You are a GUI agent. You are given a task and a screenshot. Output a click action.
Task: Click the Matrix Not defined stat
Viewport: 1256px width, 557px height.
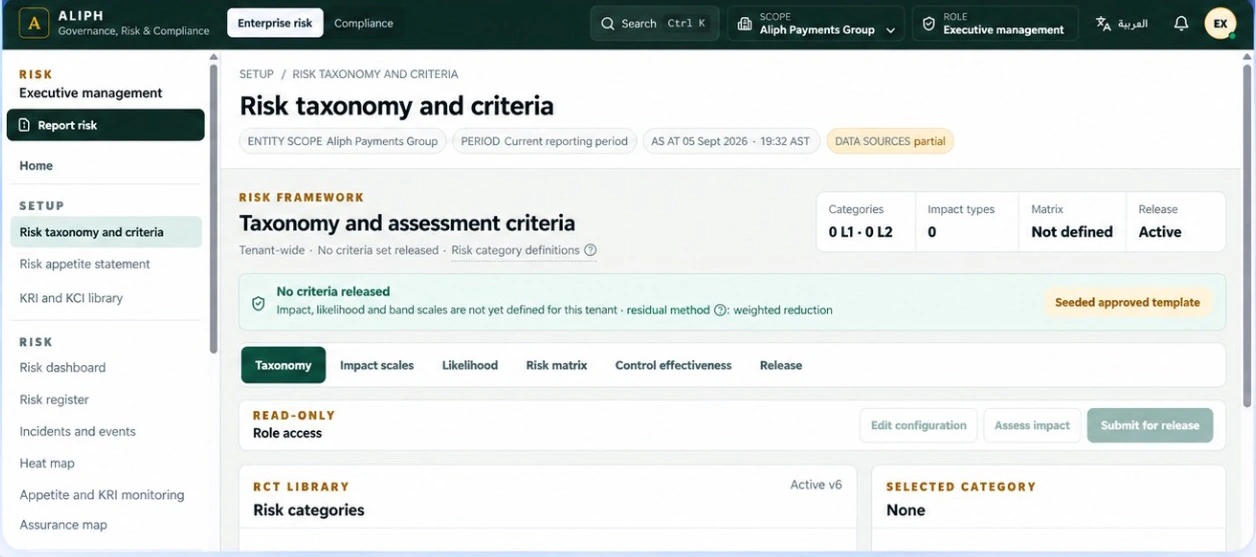coord(1072,221)
